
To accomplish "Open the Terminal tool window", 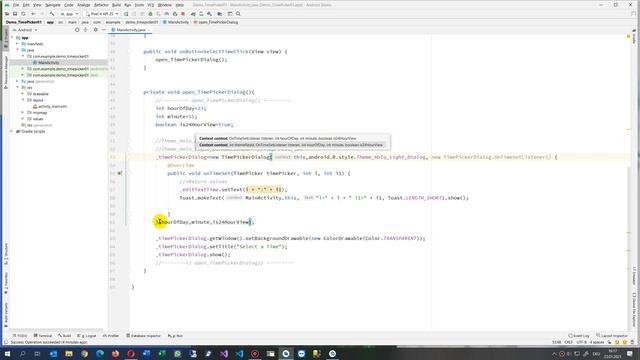I will point(43,336).
